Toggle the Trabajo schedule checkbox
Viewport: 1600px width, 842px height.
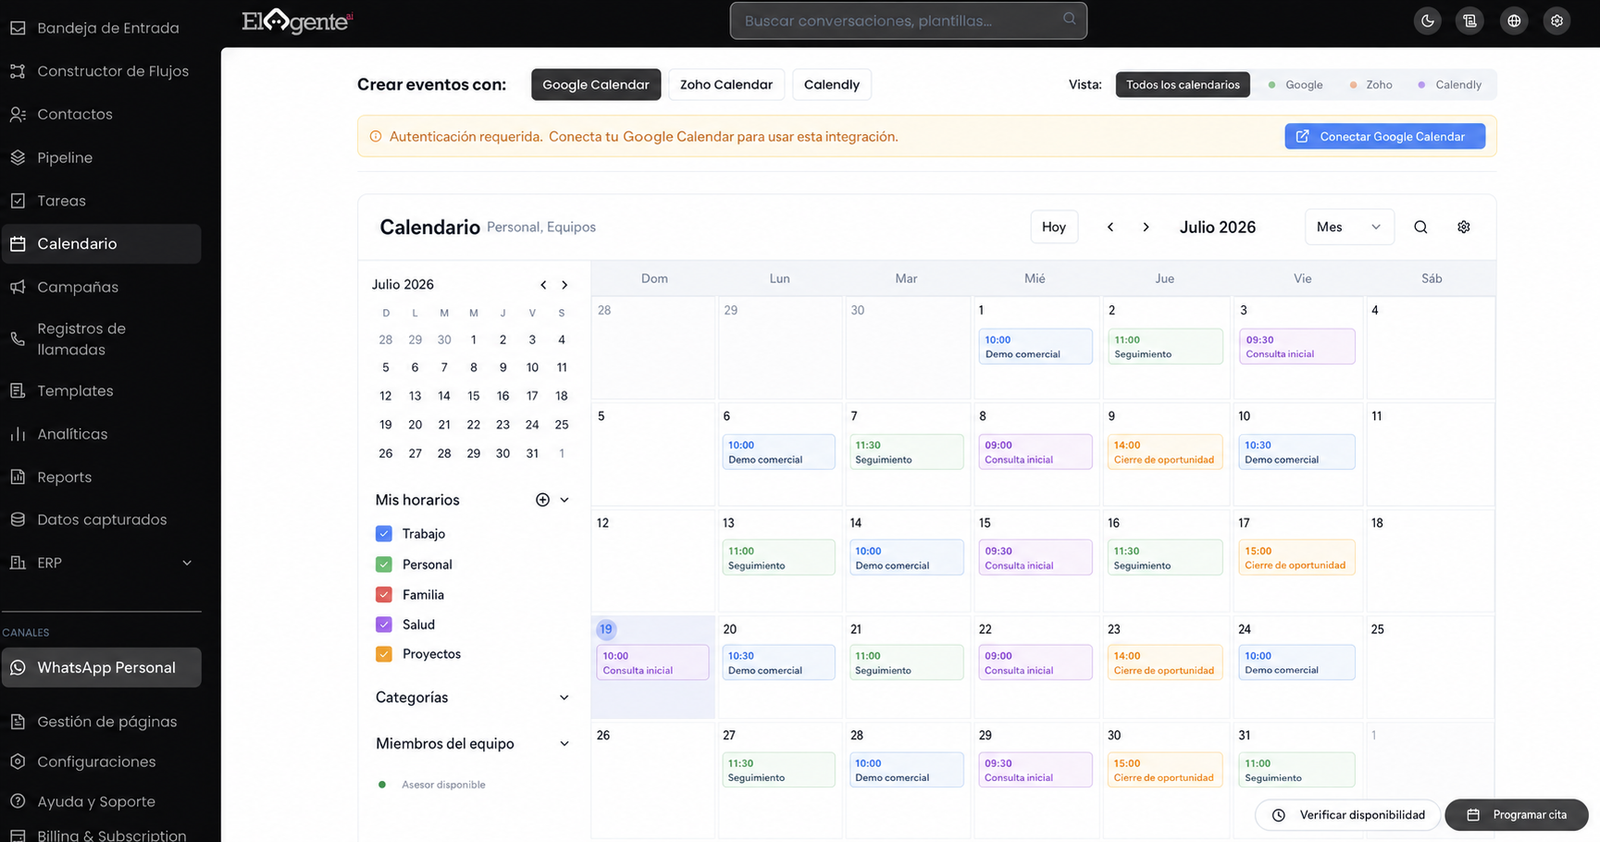point(384,534)
